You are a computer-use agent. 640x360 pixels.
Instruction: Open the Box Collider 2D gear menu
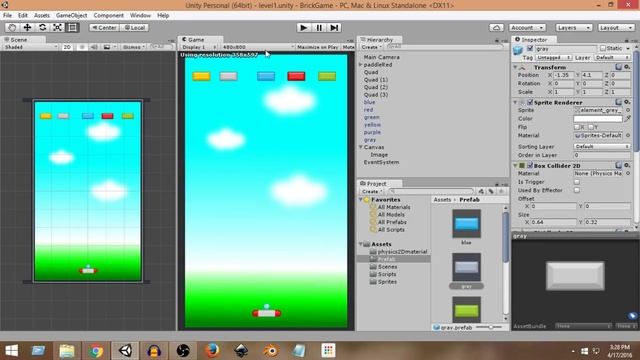627,165
